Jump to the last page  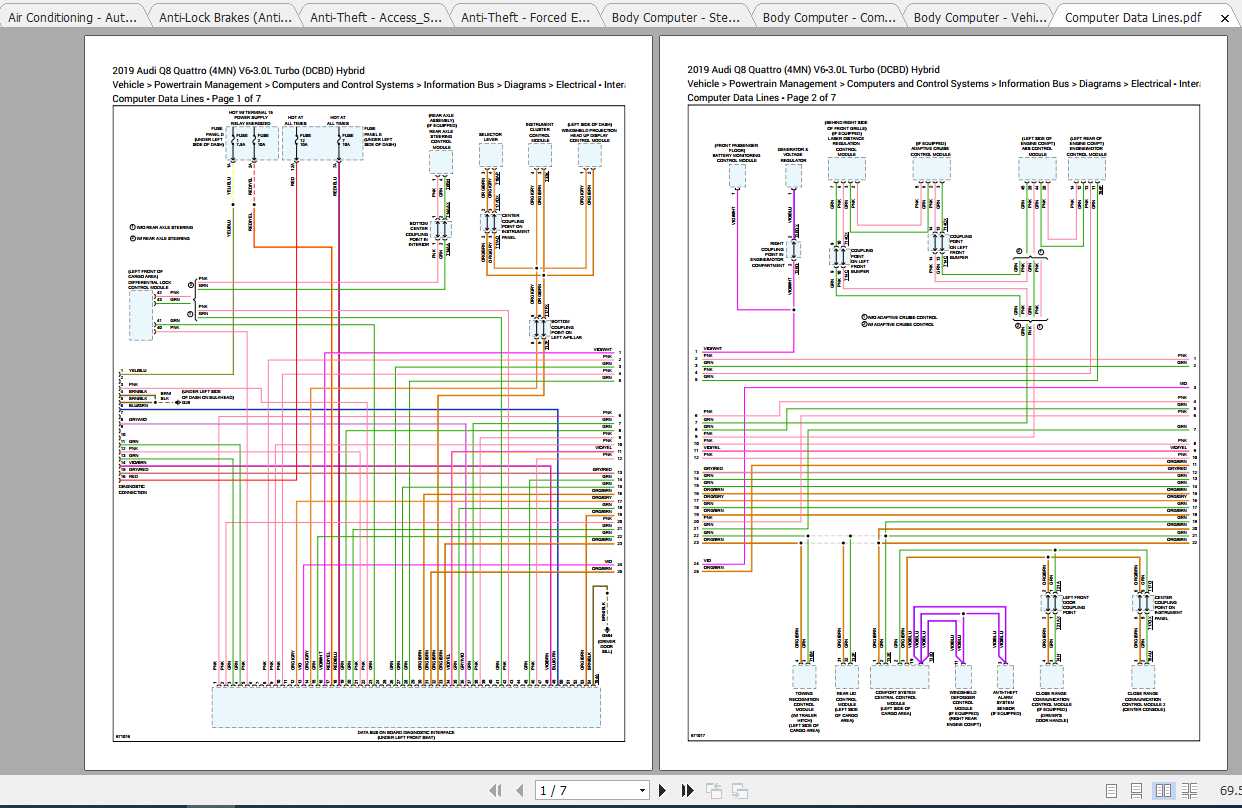point(687,790)
